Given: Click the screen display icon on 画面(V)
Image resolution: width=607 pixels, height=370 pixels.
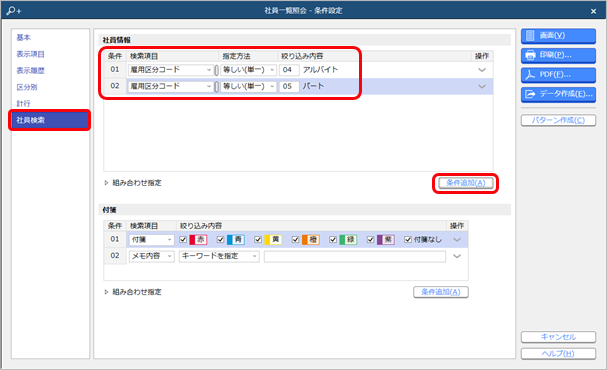Looking at the screenshot, I should point(530,36).
